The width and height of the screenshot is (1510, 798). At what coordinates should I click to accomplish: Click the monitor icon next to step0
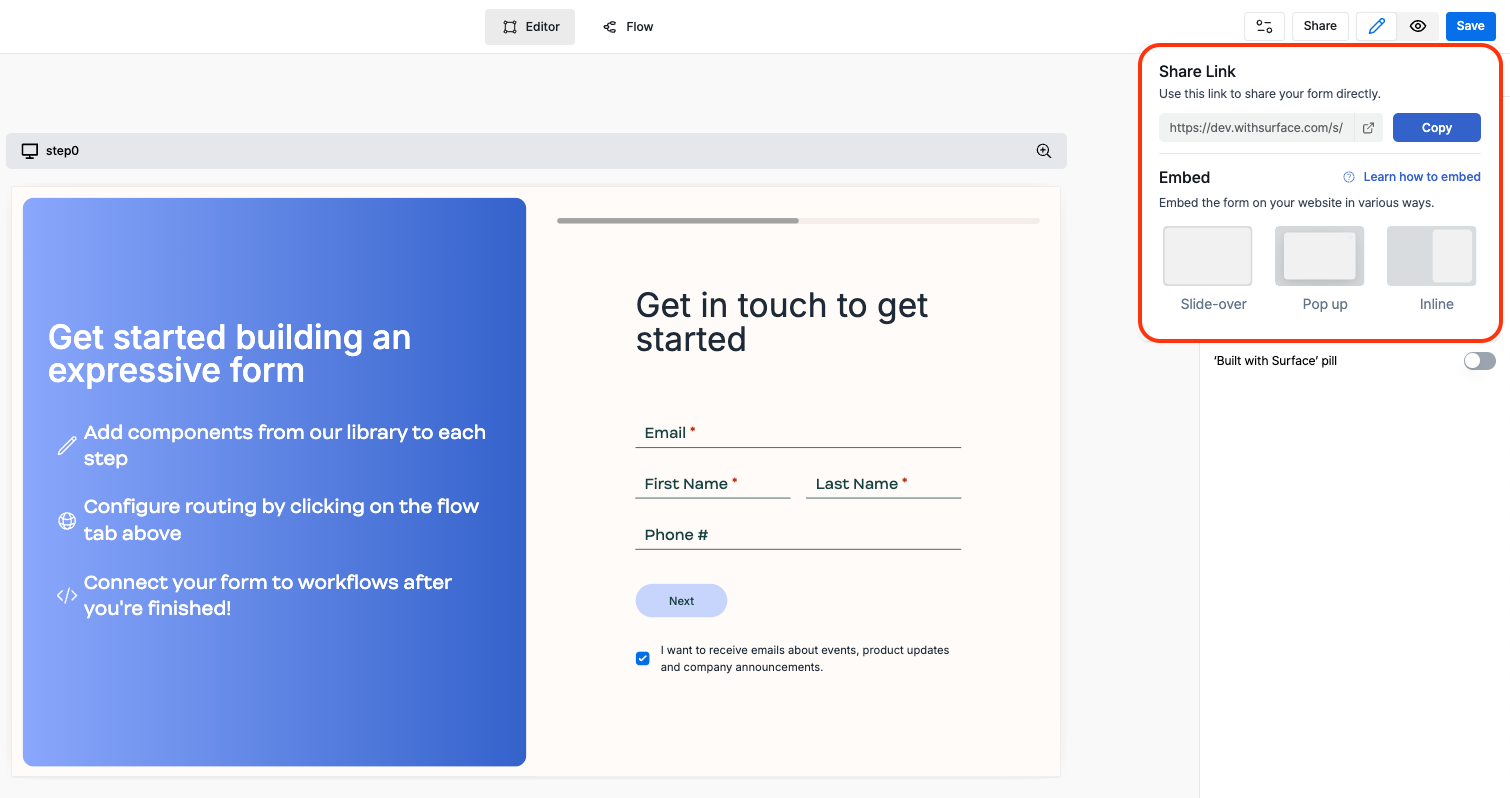(x=28, y=150)
